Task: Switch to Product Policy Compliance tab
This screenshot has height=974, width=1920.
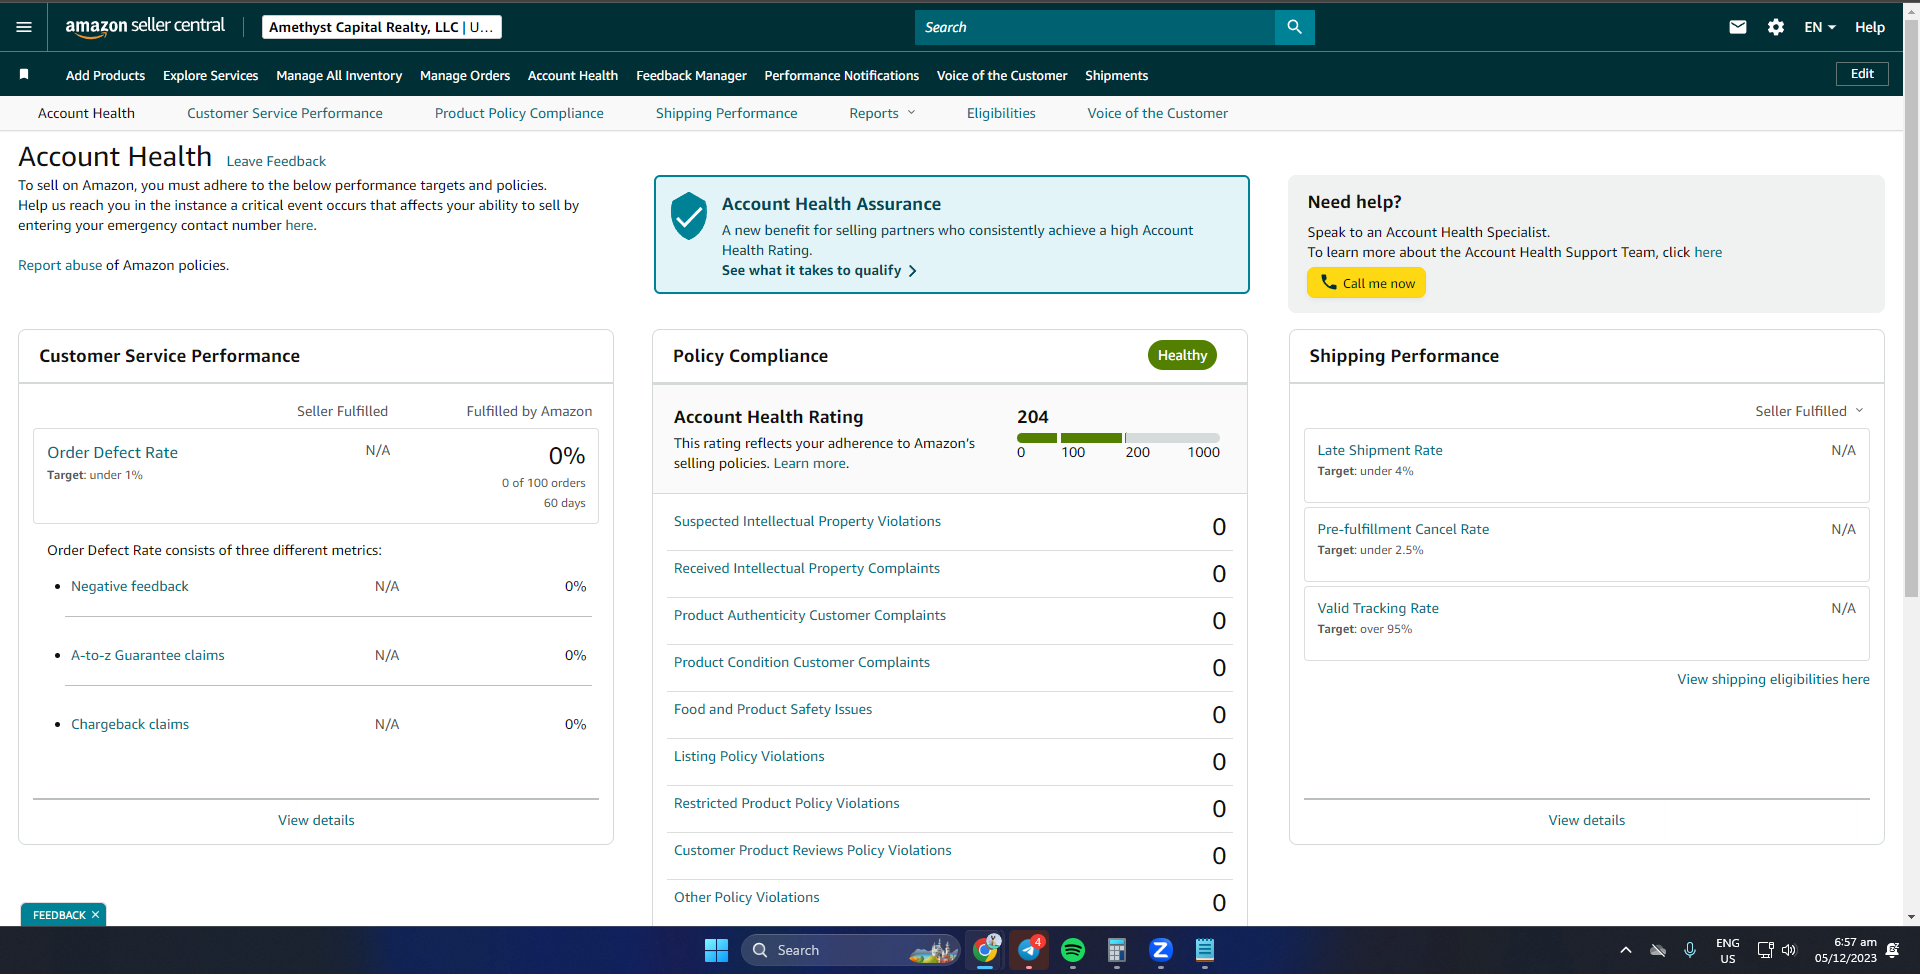Action: pos(519,113)
